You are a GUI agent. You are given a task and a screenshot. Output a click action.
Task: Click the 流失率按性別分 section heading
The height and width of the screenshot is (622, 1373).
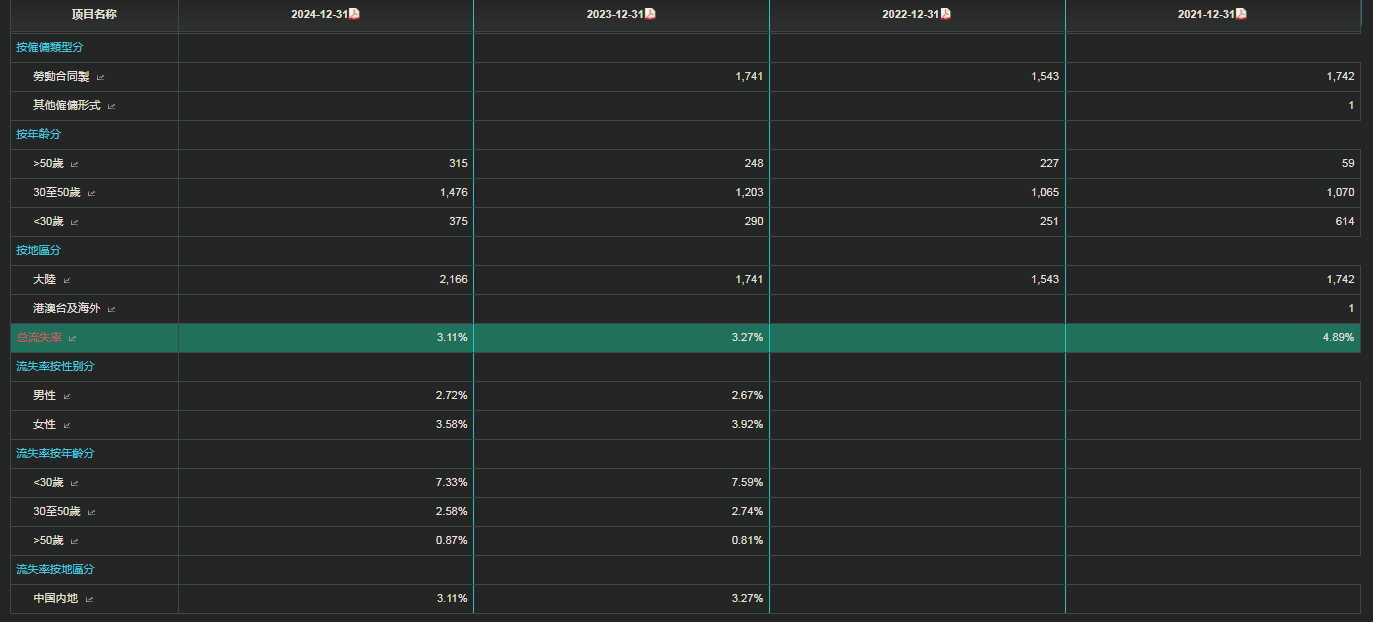click(55, 366)
